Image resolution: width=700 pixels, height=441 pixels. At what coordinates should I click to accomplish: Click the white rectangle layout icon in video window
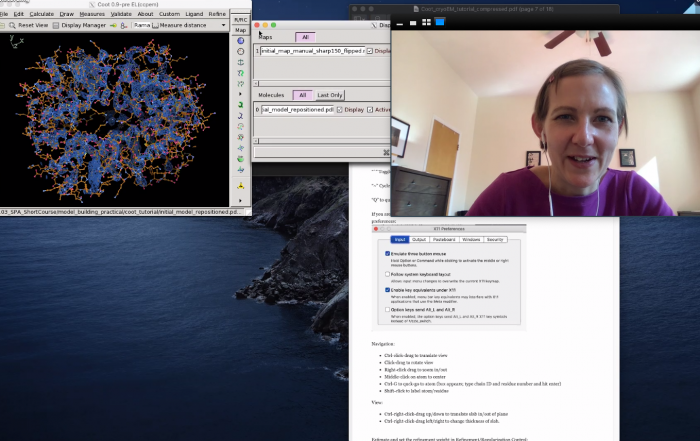point(413,23)
